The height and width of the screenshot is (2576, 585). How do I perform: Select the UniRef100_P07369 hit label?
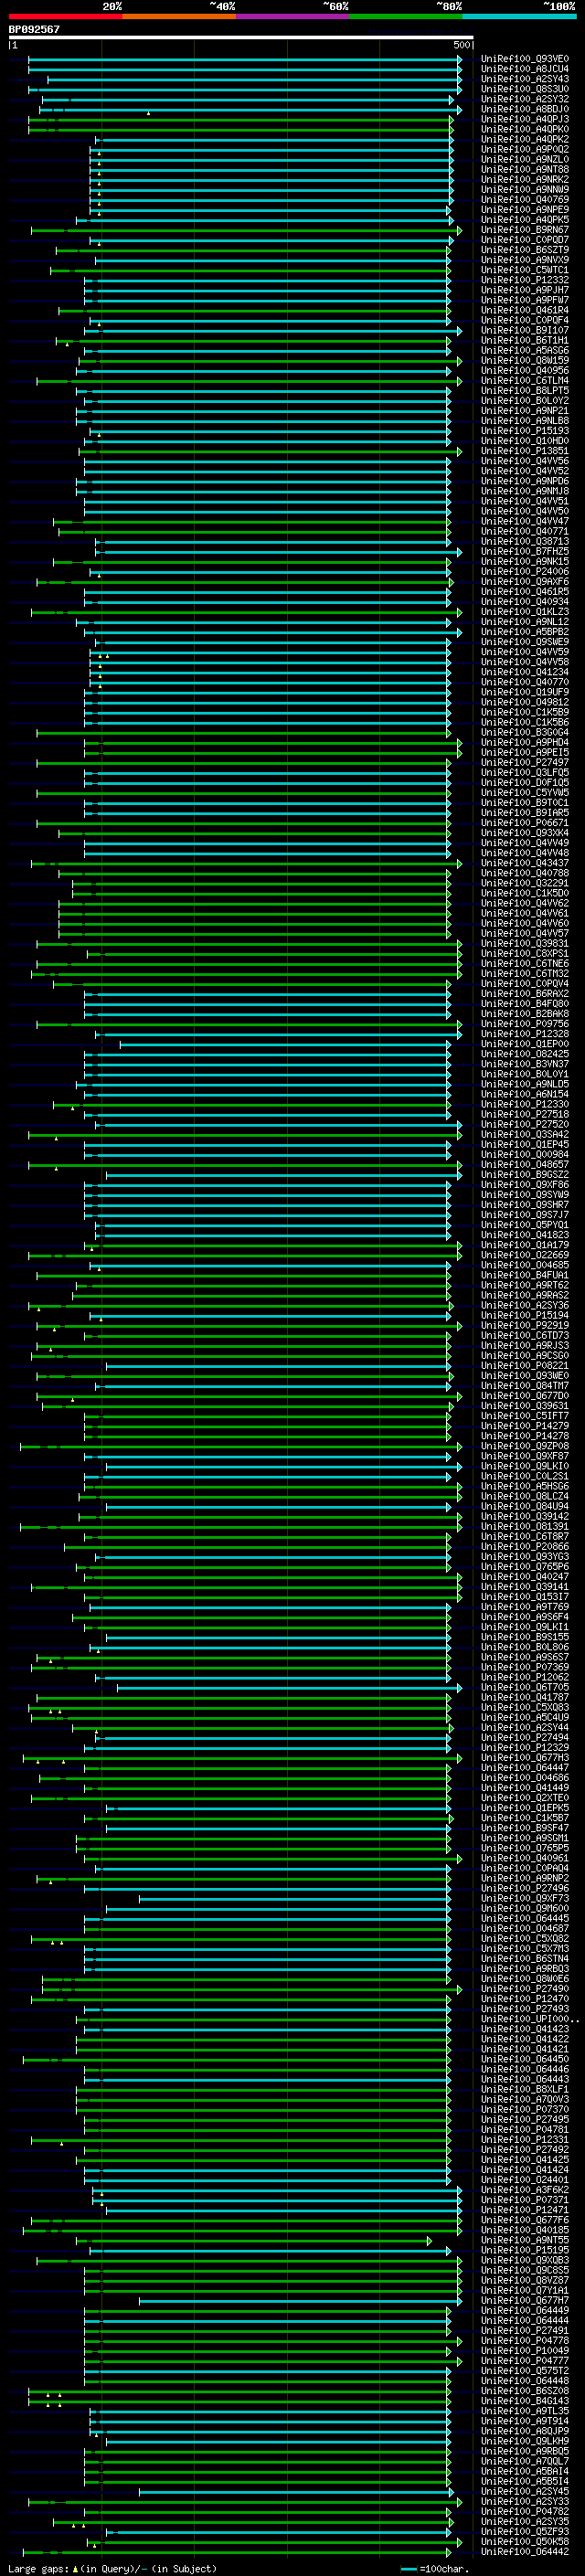(525, 1667)
